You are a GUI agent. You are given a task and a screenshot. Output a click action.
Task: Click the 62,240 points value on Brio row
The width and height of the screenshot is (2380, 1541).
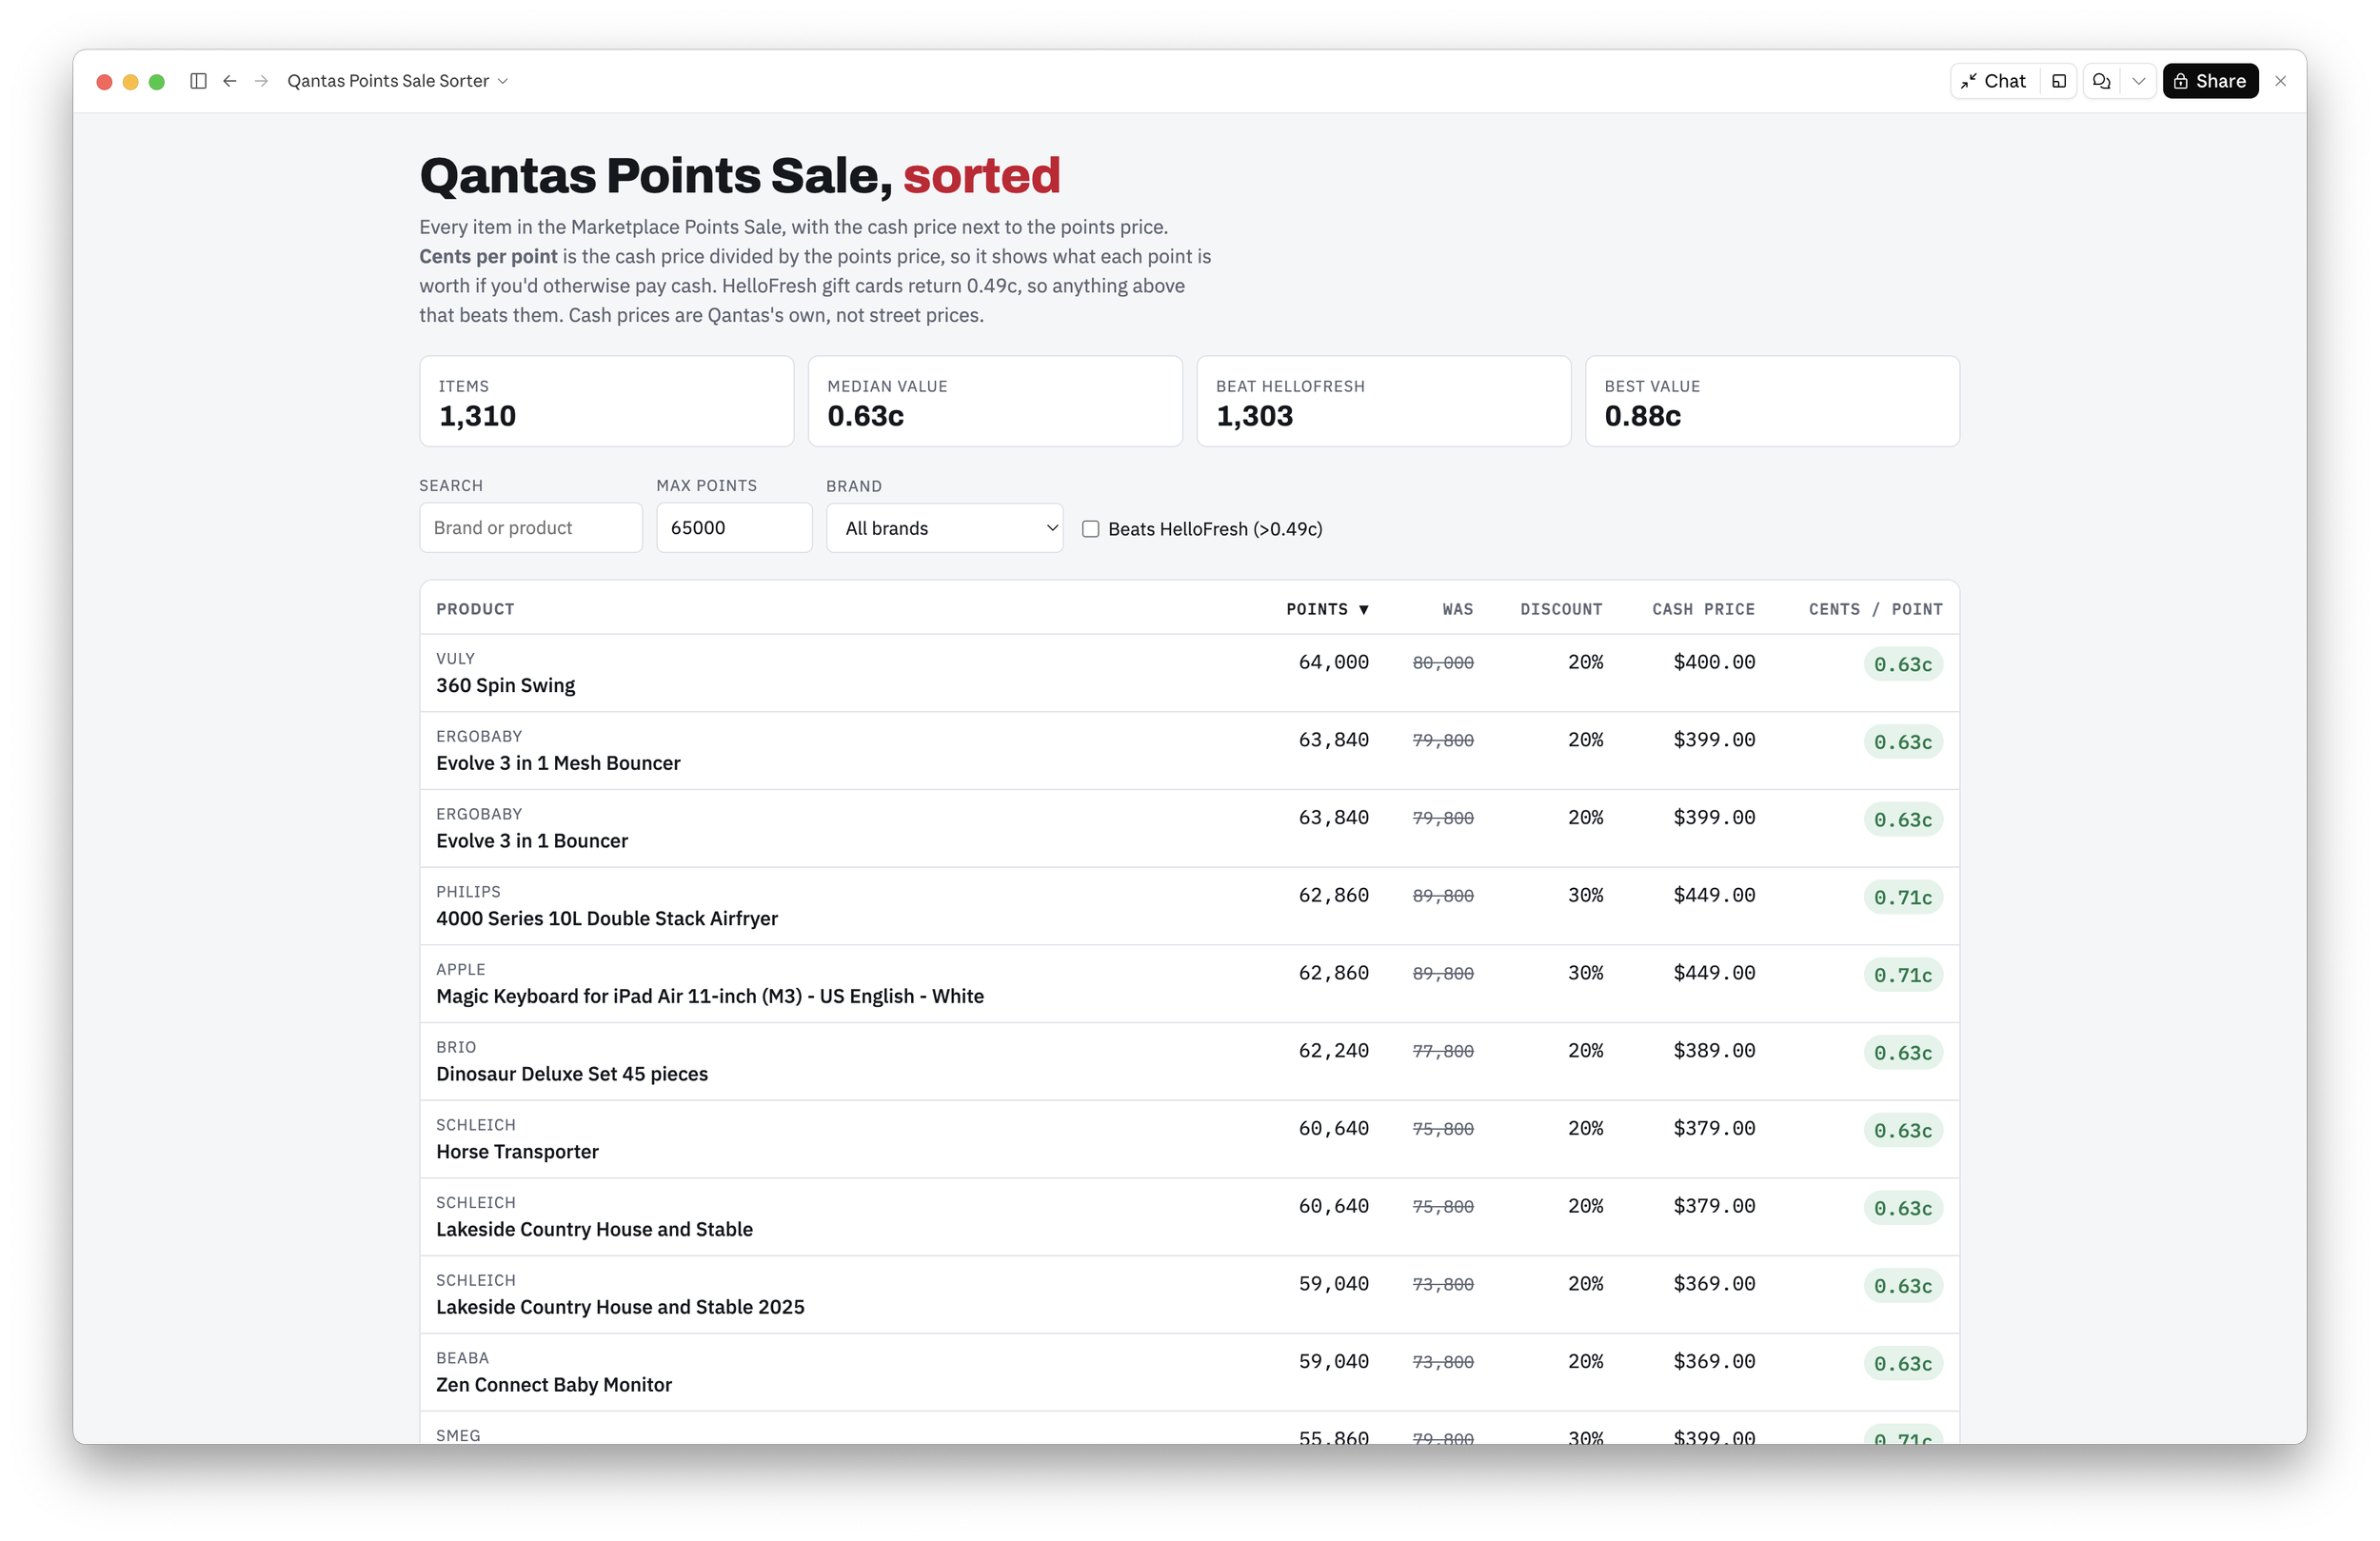1333,1050
